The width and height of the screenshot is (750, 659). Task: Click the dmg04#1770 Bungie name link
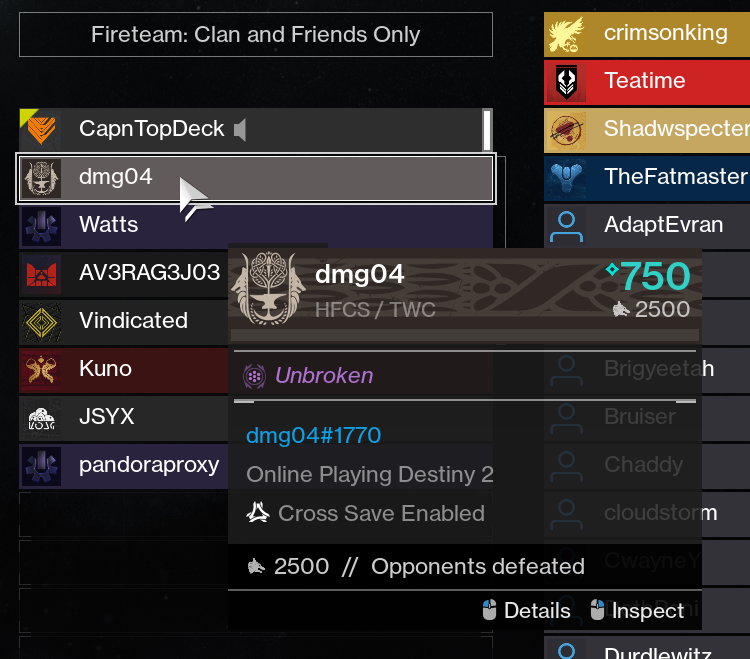point(313,436)
